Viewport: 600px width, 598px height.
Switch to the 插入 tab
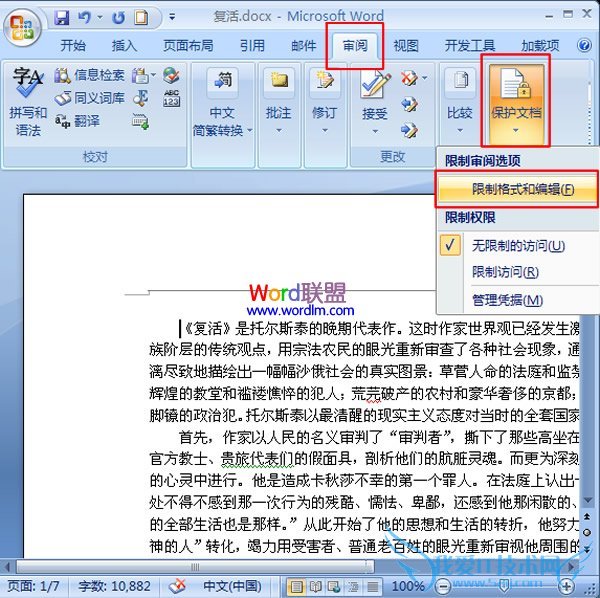click(124, 46)
